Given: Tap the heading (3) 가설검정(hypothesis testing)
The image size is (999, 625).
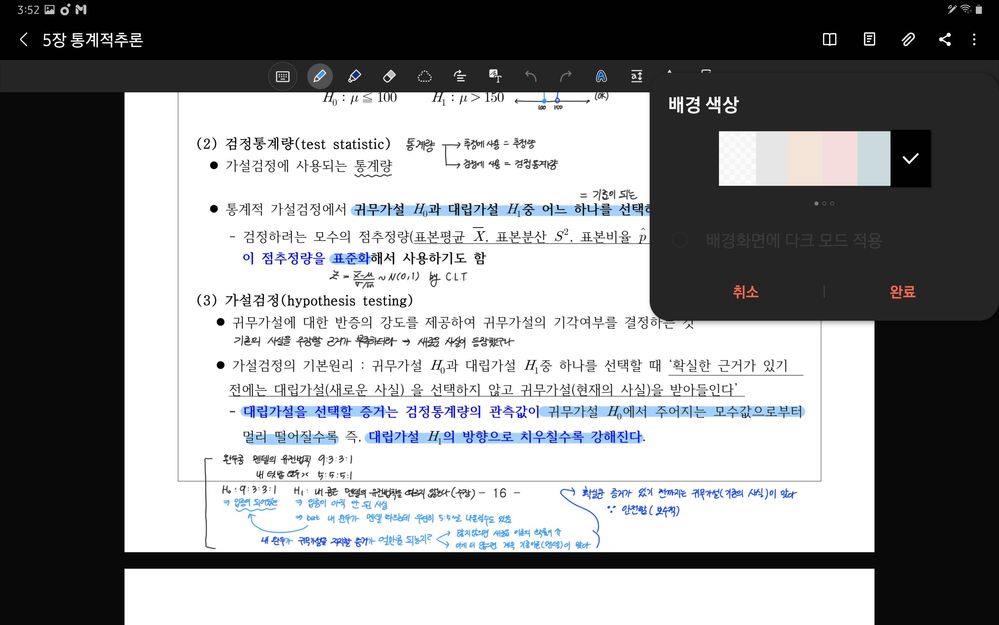Looking at the screenshot, I should coord(305,300).
